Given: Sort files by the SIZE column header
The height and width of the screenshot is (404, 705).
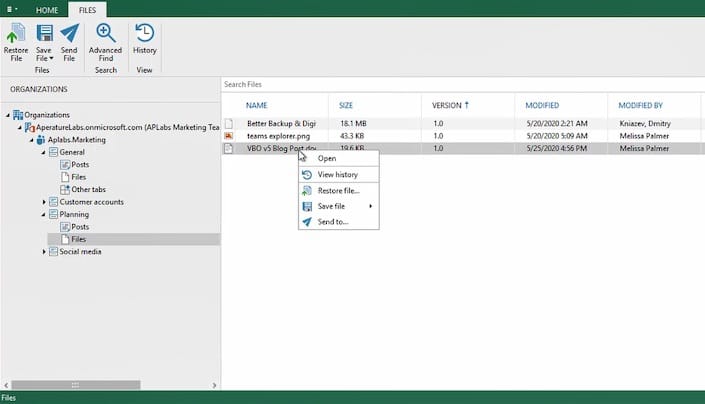Looking at the screenshot, I should pos(346,105).
